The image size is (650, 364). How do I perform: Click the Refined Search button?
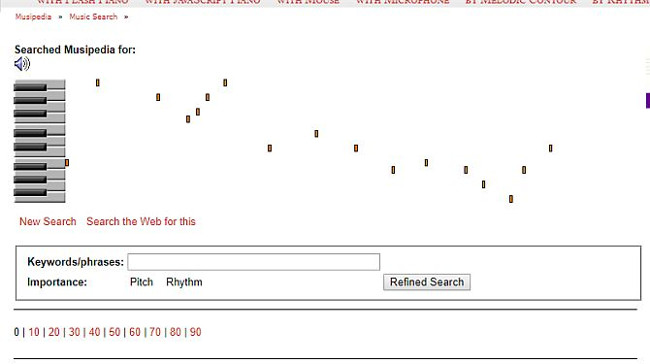[x=427, y=282]
